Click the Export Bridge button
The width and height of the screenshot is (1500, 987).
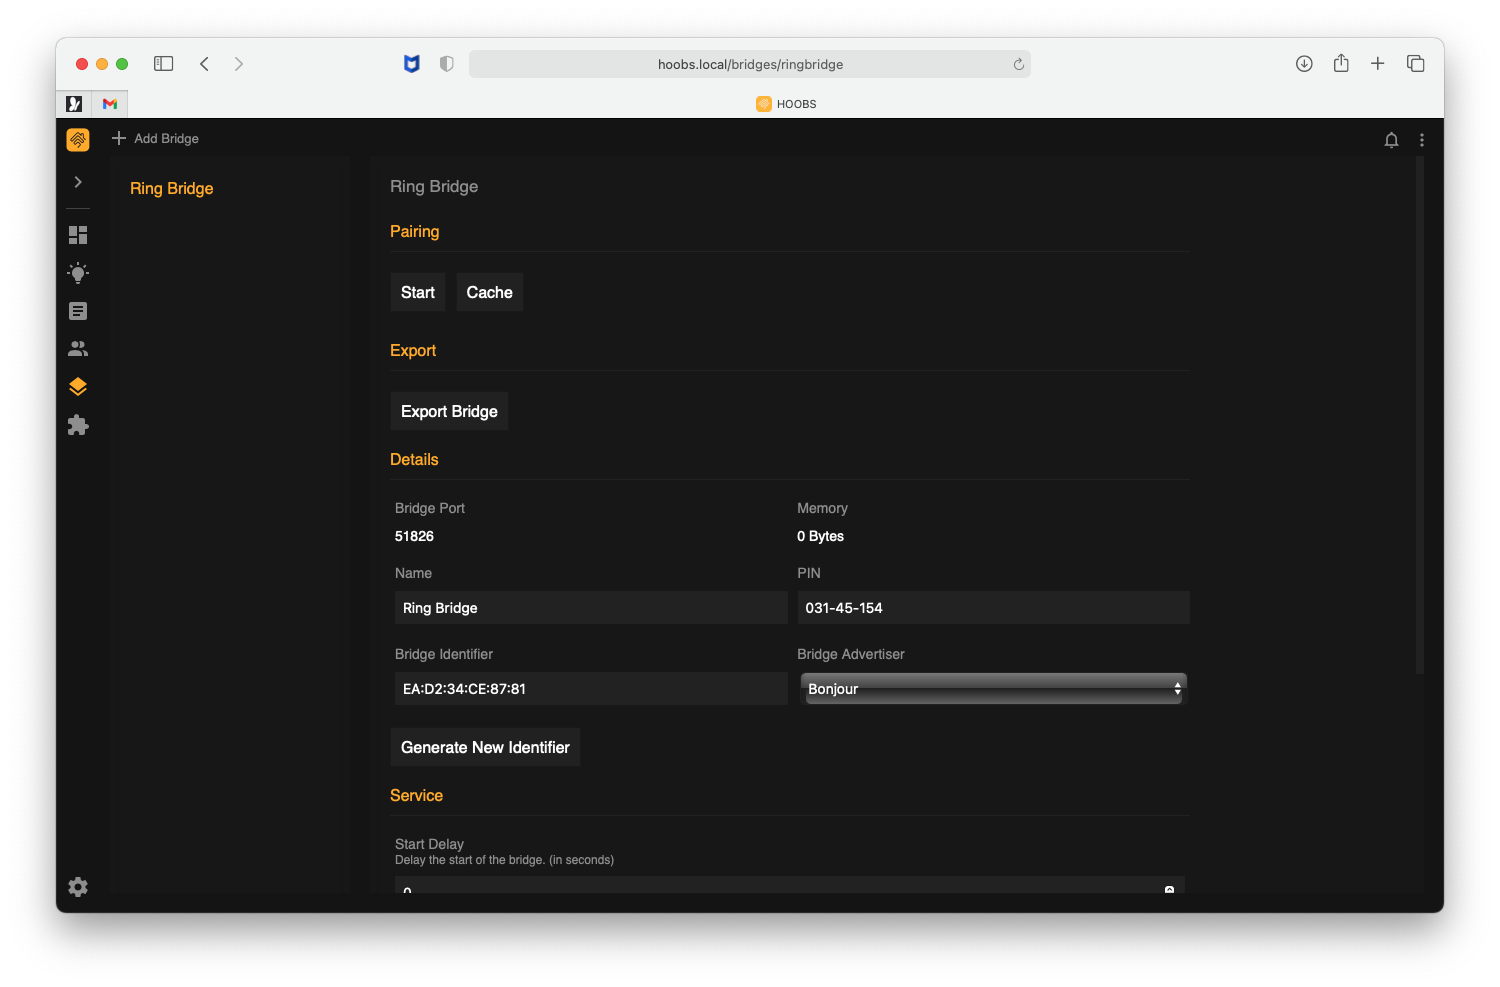[448, 411]
